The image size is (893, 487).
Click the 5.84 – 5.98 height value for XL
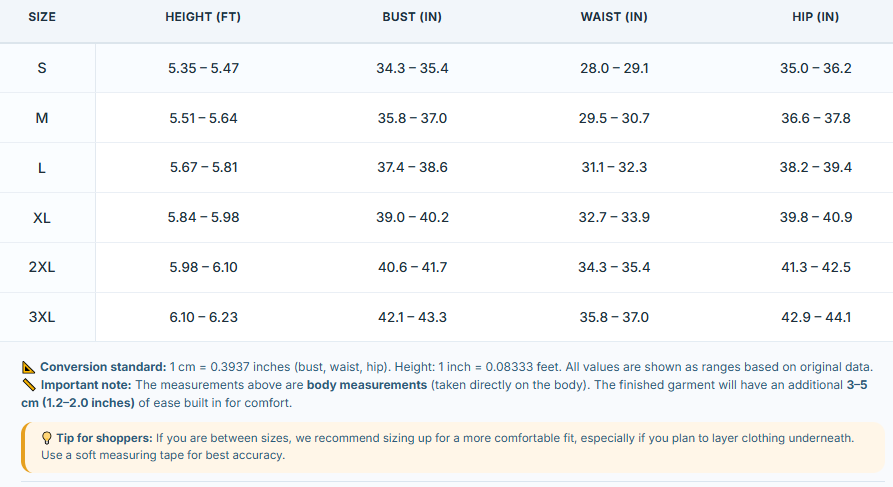[203, 218]
